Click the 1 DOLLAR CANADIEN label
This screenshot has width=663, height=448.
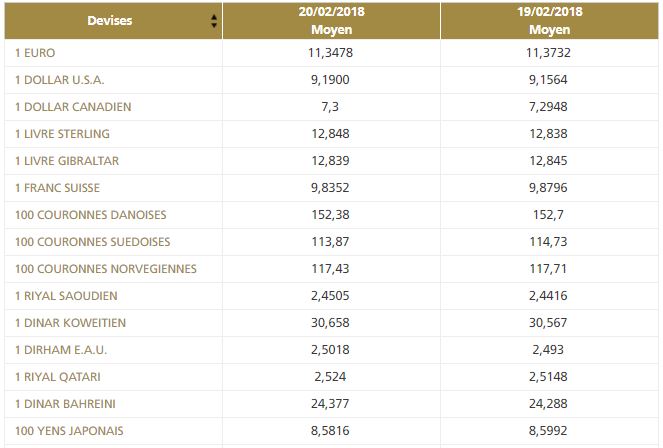point(73,107)
